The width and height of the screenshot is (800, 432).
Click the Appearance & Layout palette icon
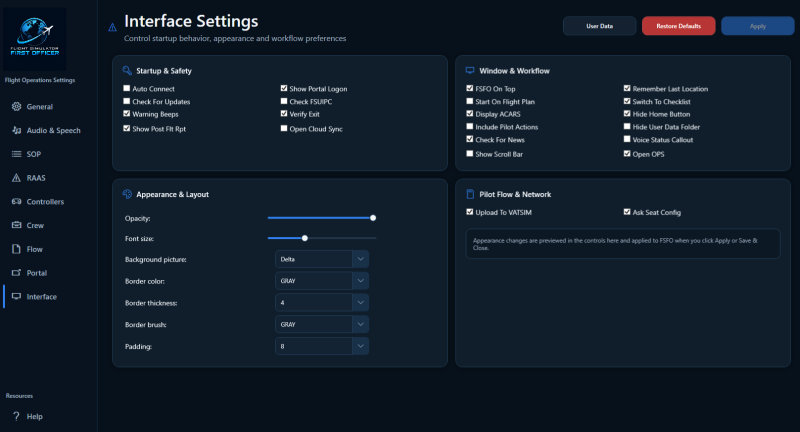click(x=127, y=194)
